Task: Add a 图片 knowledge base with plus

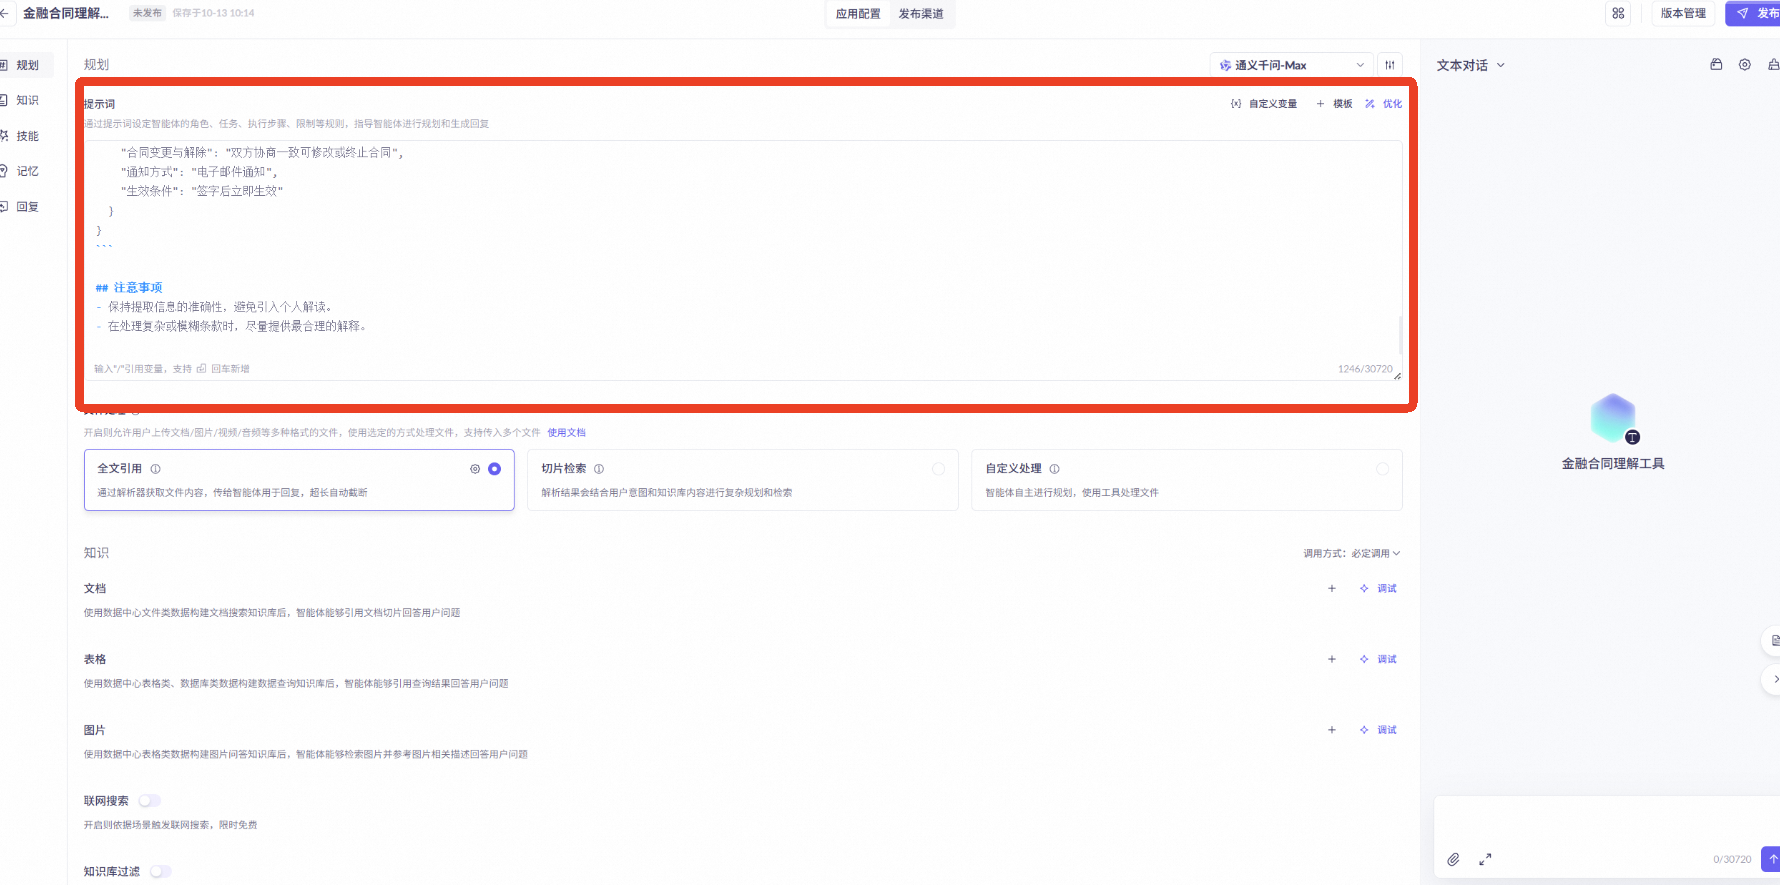Action: click(x=1332, y=731)
